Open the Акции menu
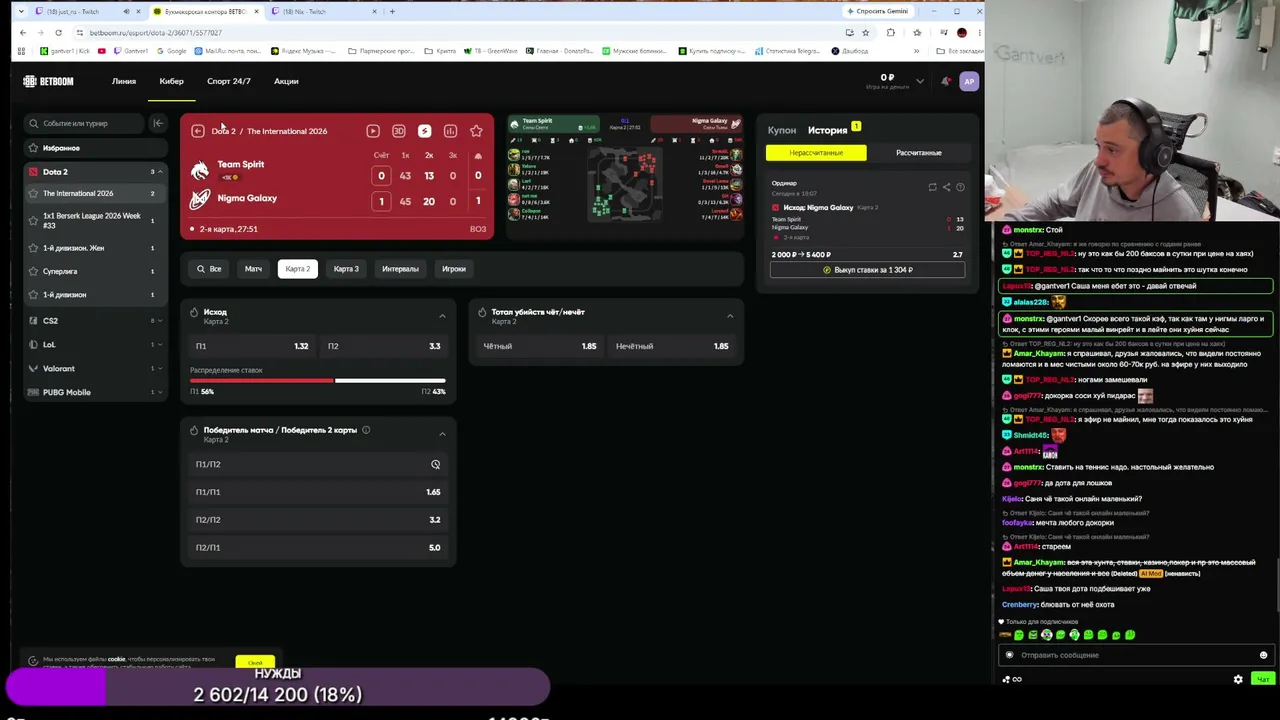The height and width of the screenshot is (720, 1280). tap(286, 81)
